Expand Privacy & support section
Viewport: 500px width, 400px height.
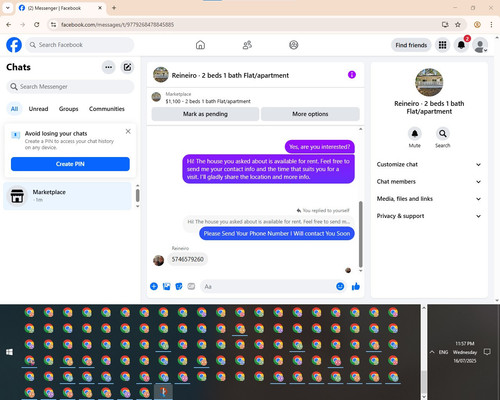tap(429, 216)
